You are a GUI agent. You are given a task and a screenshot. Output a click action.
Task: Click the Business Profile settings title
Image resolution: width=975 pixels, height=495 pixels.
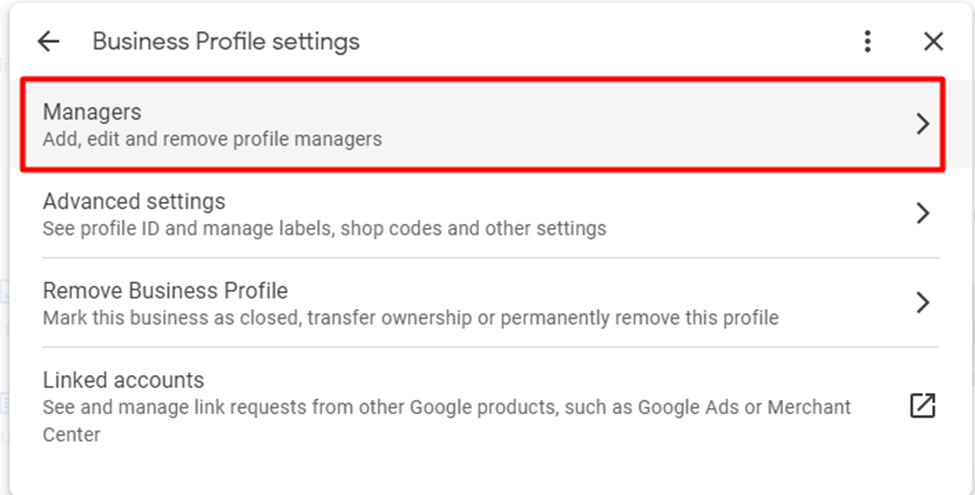(226, 42)
